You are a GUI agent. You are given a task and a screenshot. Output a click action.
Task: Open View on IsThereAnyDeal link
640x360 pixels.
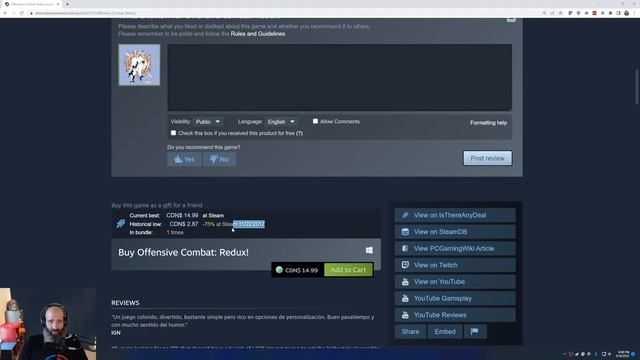pos(455,215)
